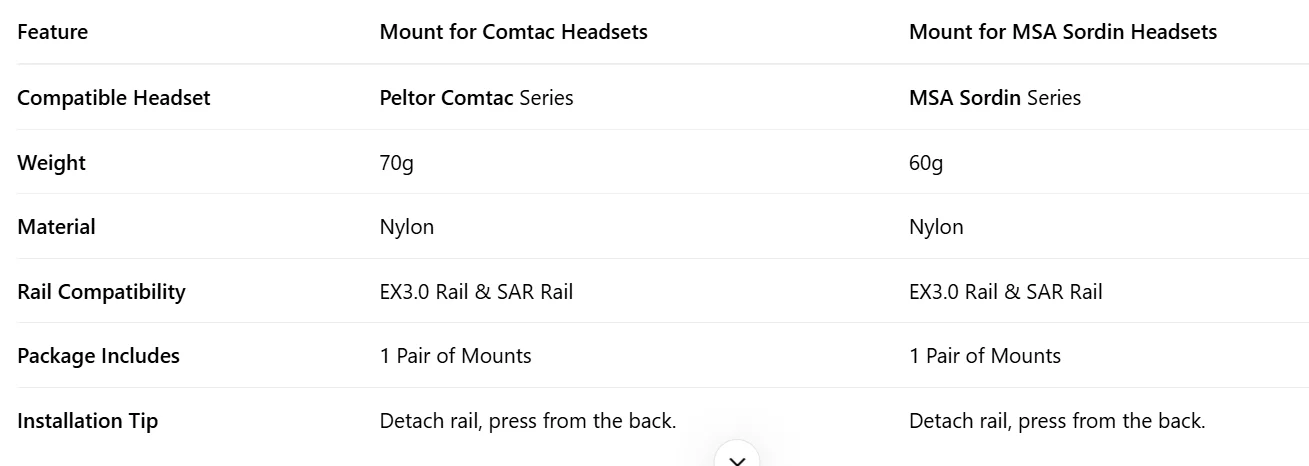Image resolution: width=1309 pixels, height=466 pixels.
Task: Click the Material row label
Action: (57, 227)
